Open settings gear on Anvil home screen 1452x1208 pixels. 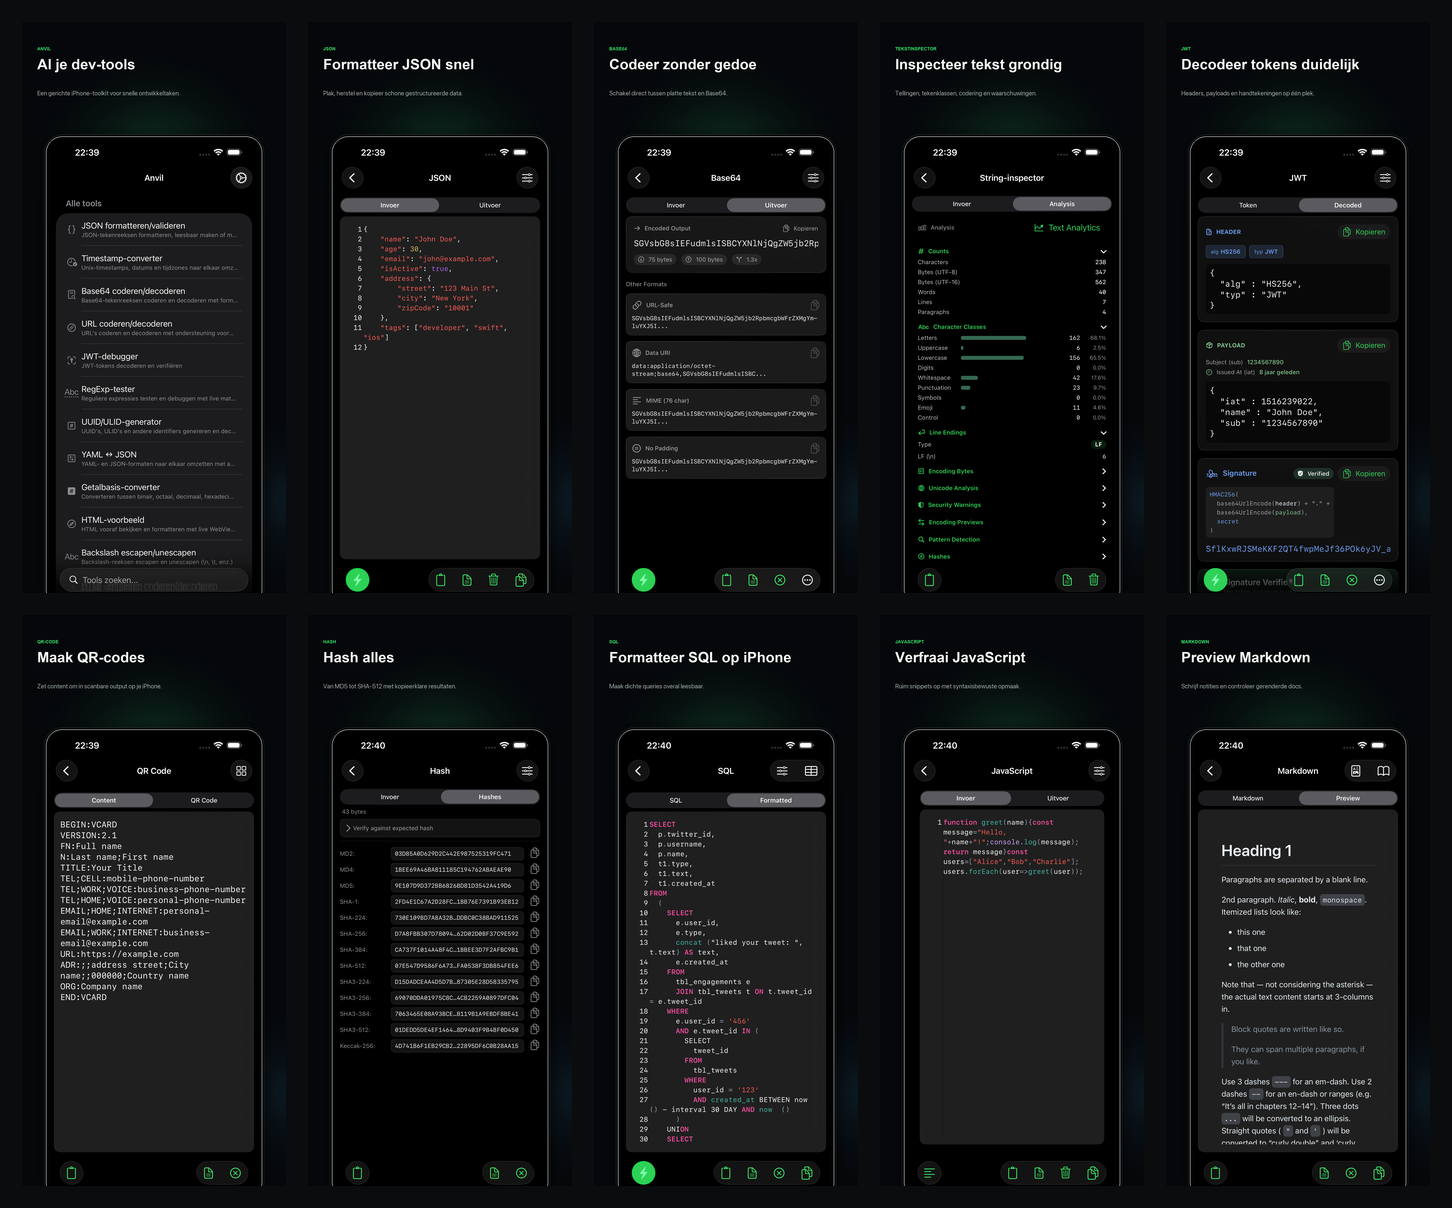click(x=241, y=178)
